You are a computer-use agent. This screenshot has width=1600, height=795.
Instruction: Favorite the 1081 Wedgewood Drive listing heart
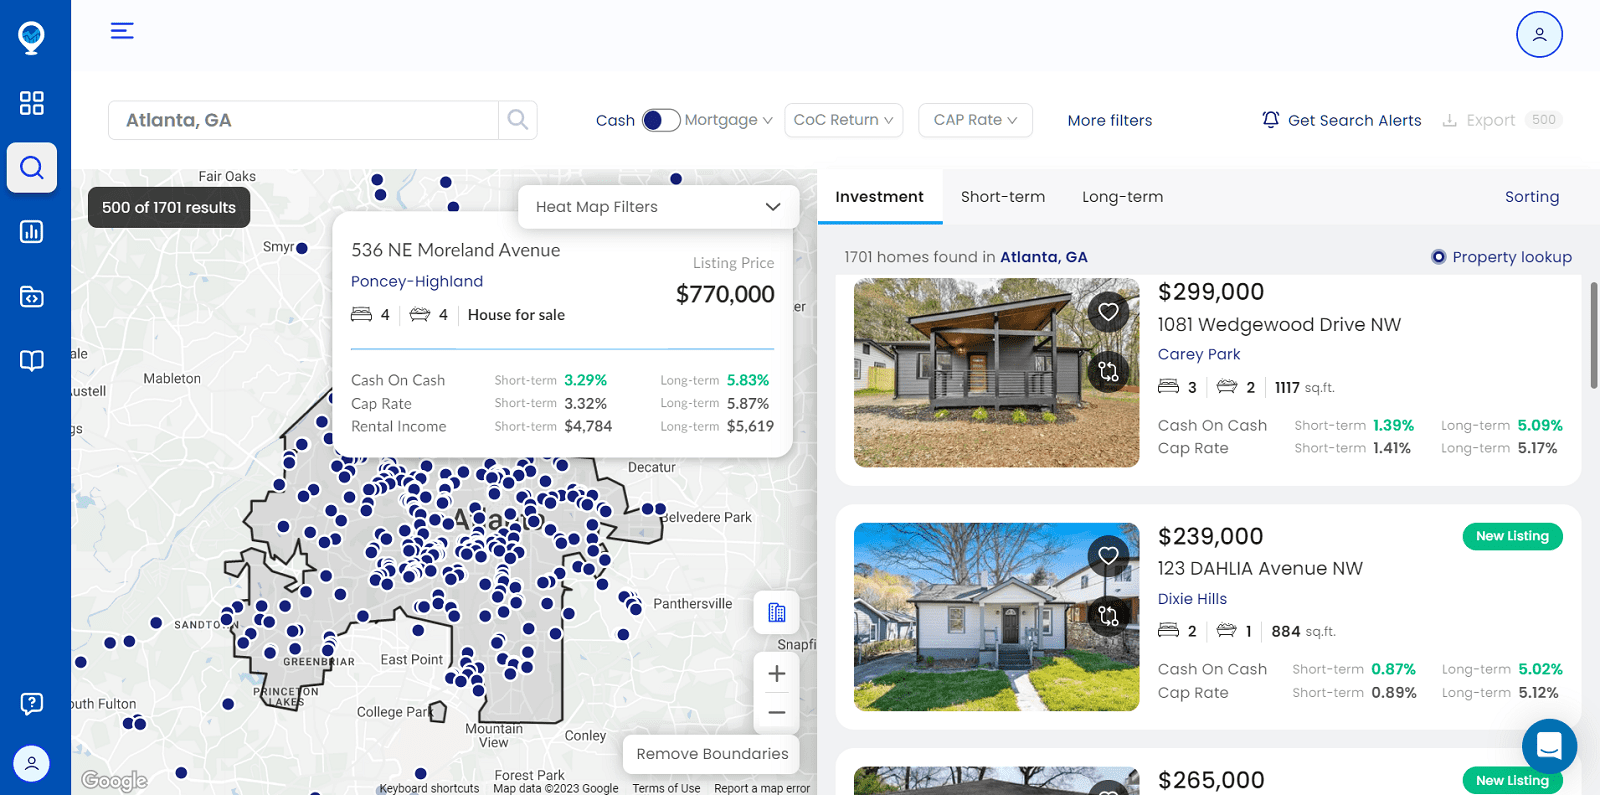click(1108, 312)
